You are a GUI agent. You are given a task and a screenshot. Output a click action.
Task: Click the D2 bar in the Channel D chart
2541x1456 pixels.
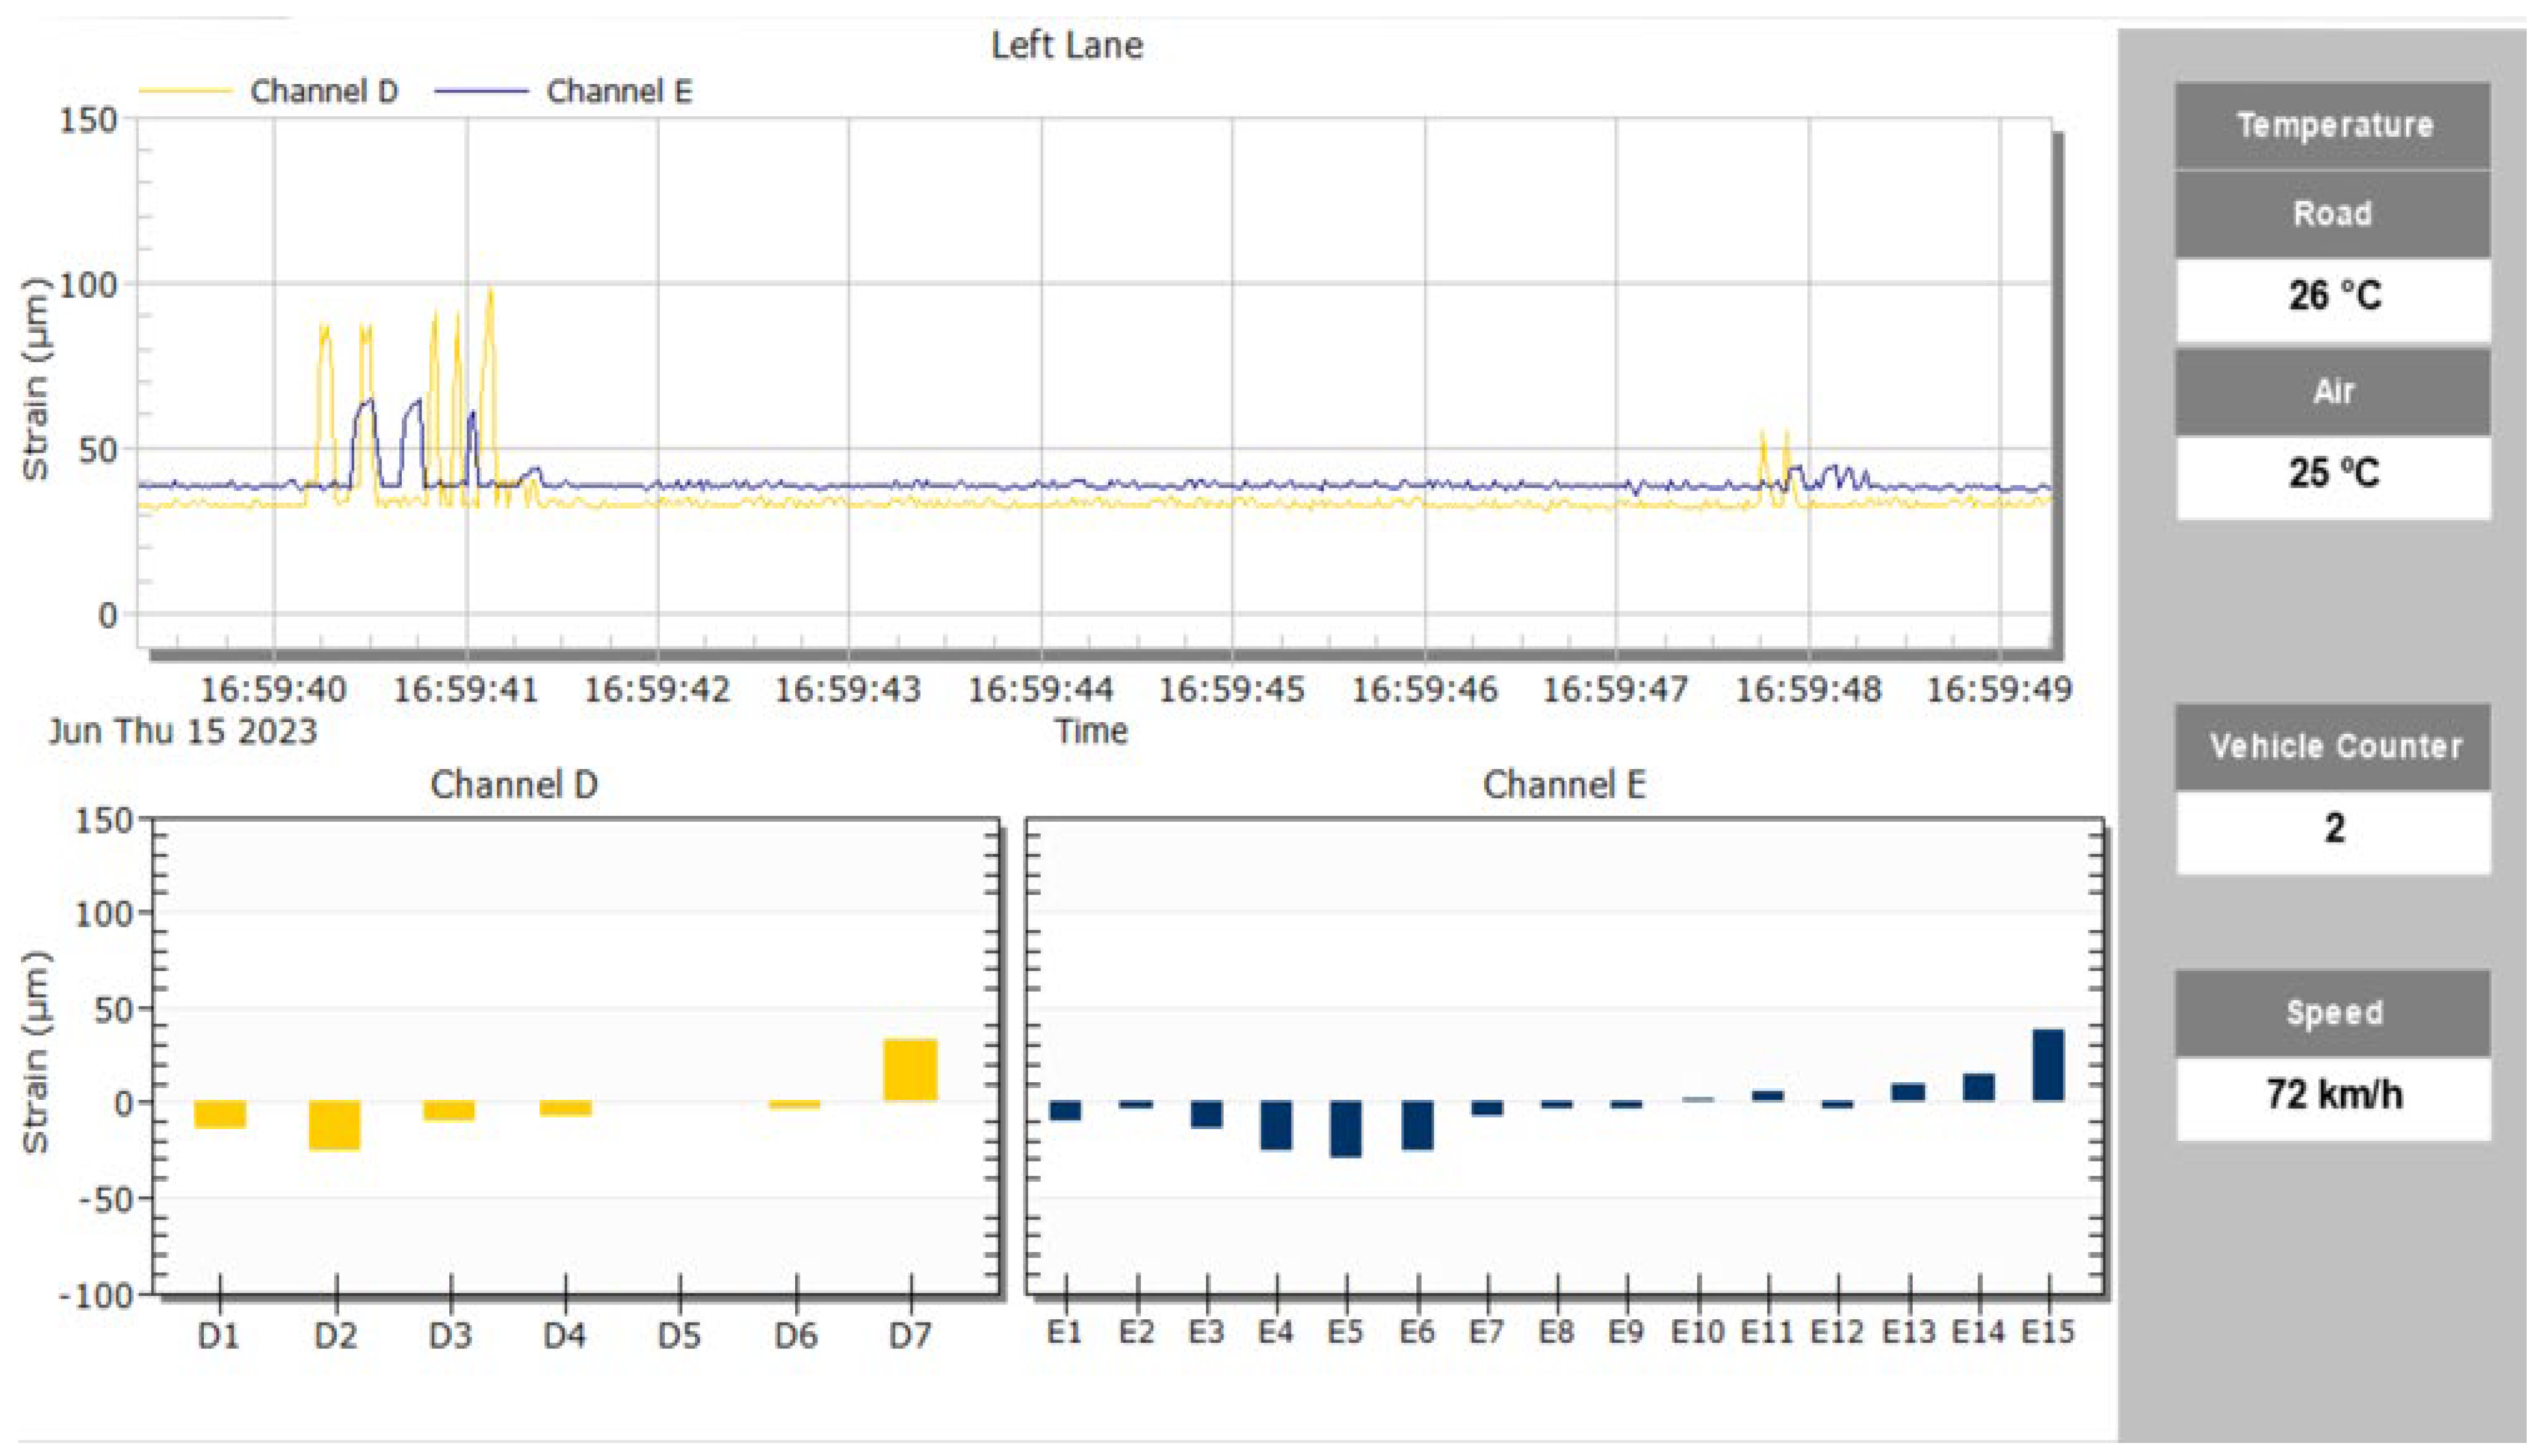click(334, 1126)
